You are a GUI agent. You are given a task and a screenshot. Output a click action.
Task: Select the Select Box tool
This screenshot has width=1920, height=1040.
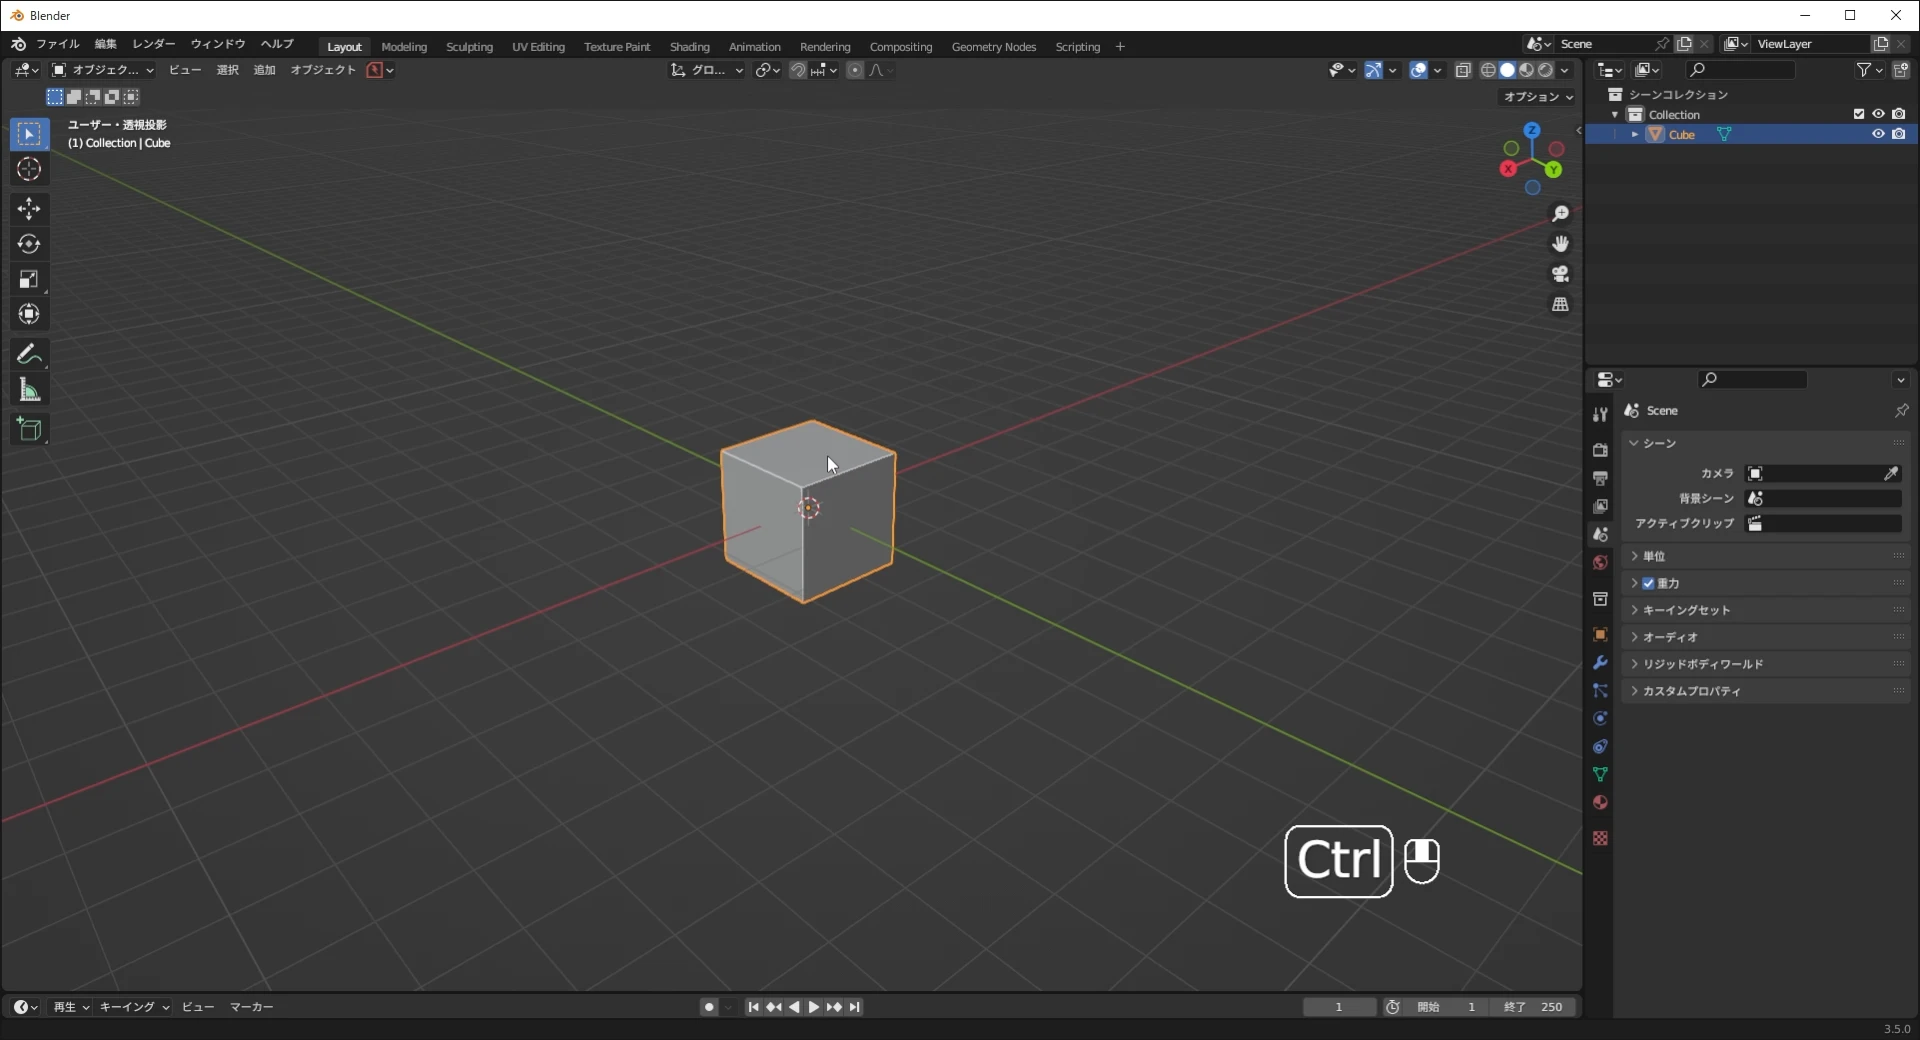pos(29,134)
